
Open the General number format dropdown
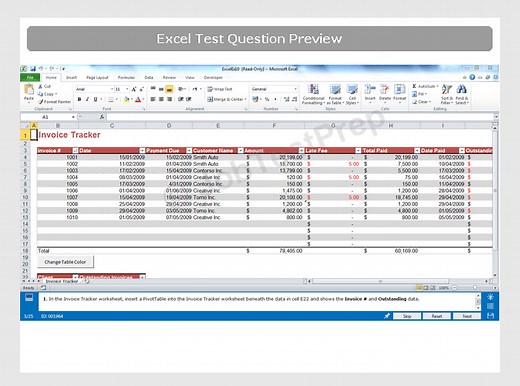tap(295, 89)
